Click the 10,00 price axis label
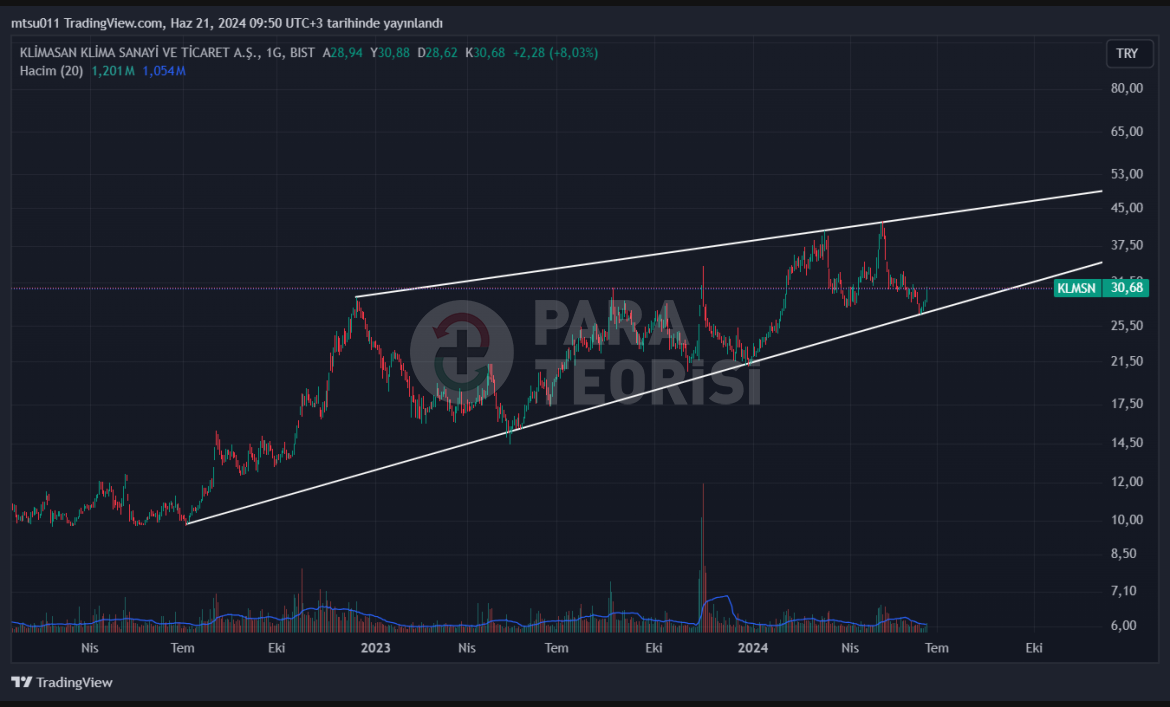Screen dimensions: 1170x707 pyautogui.click(x=1127, y=520)
